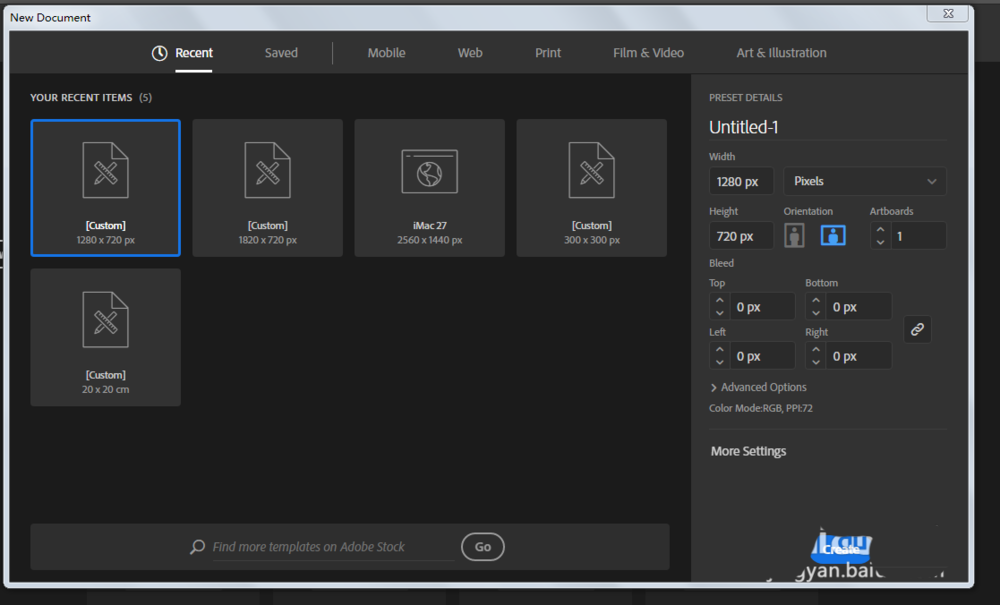
Task: Click the Artboards number field
Action: pyautogui.click(x=918, y=236)
